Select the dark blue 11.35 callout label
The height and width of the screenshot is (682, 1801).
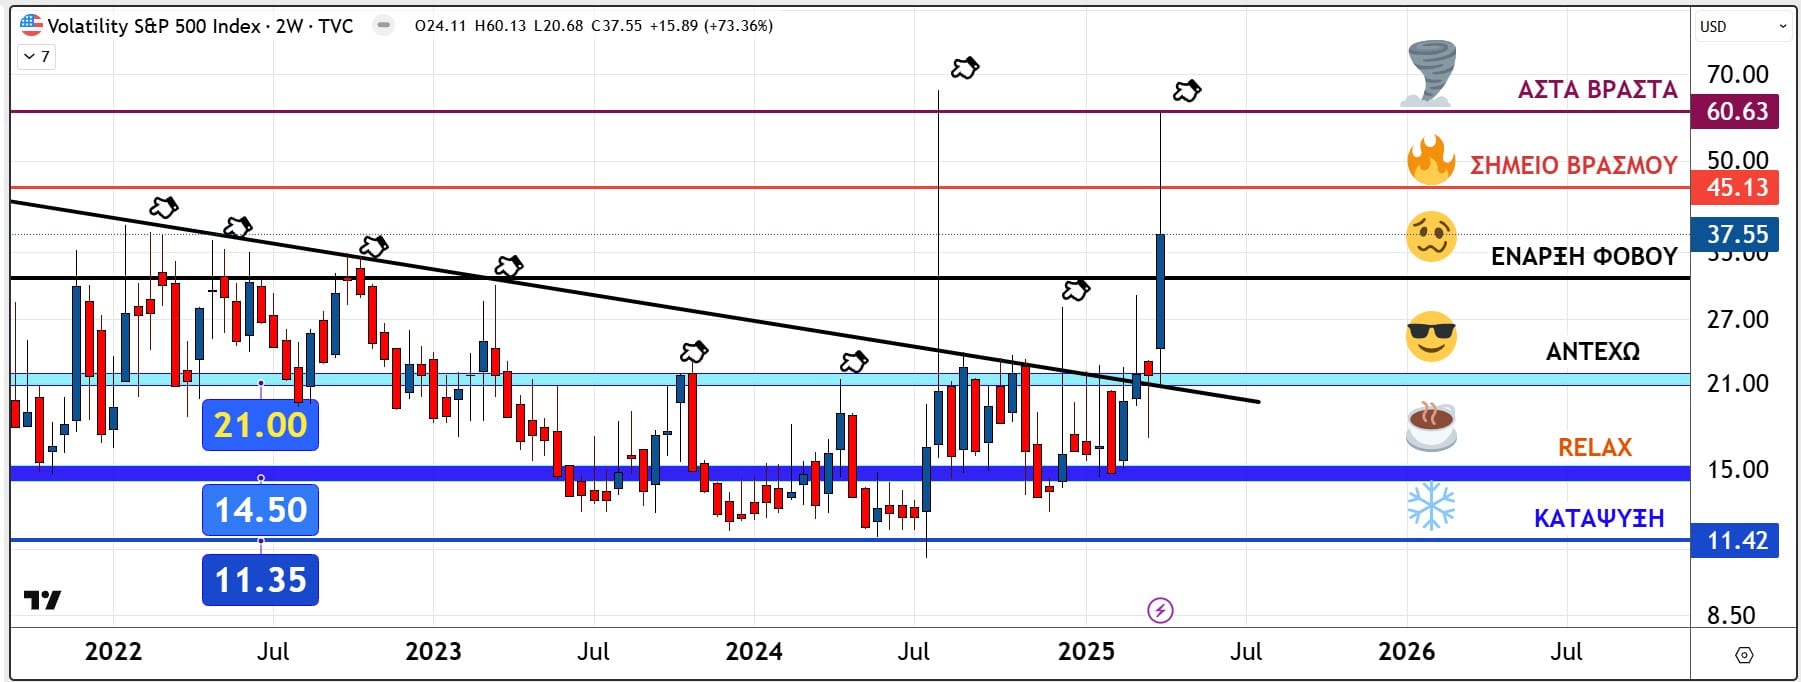tap(260, 580)
